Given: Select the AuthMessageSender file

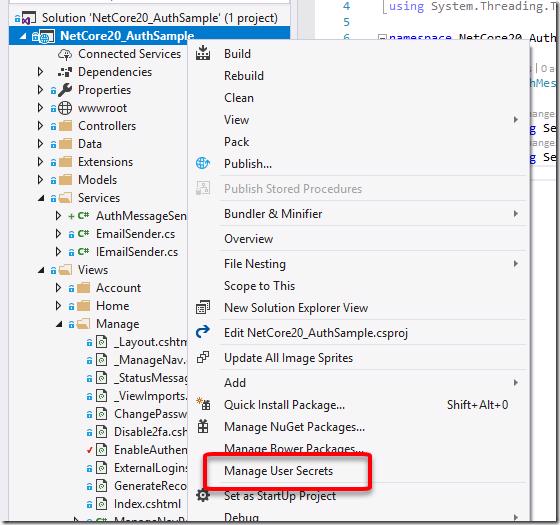Looking at the screenshot, I should [141, 216].
